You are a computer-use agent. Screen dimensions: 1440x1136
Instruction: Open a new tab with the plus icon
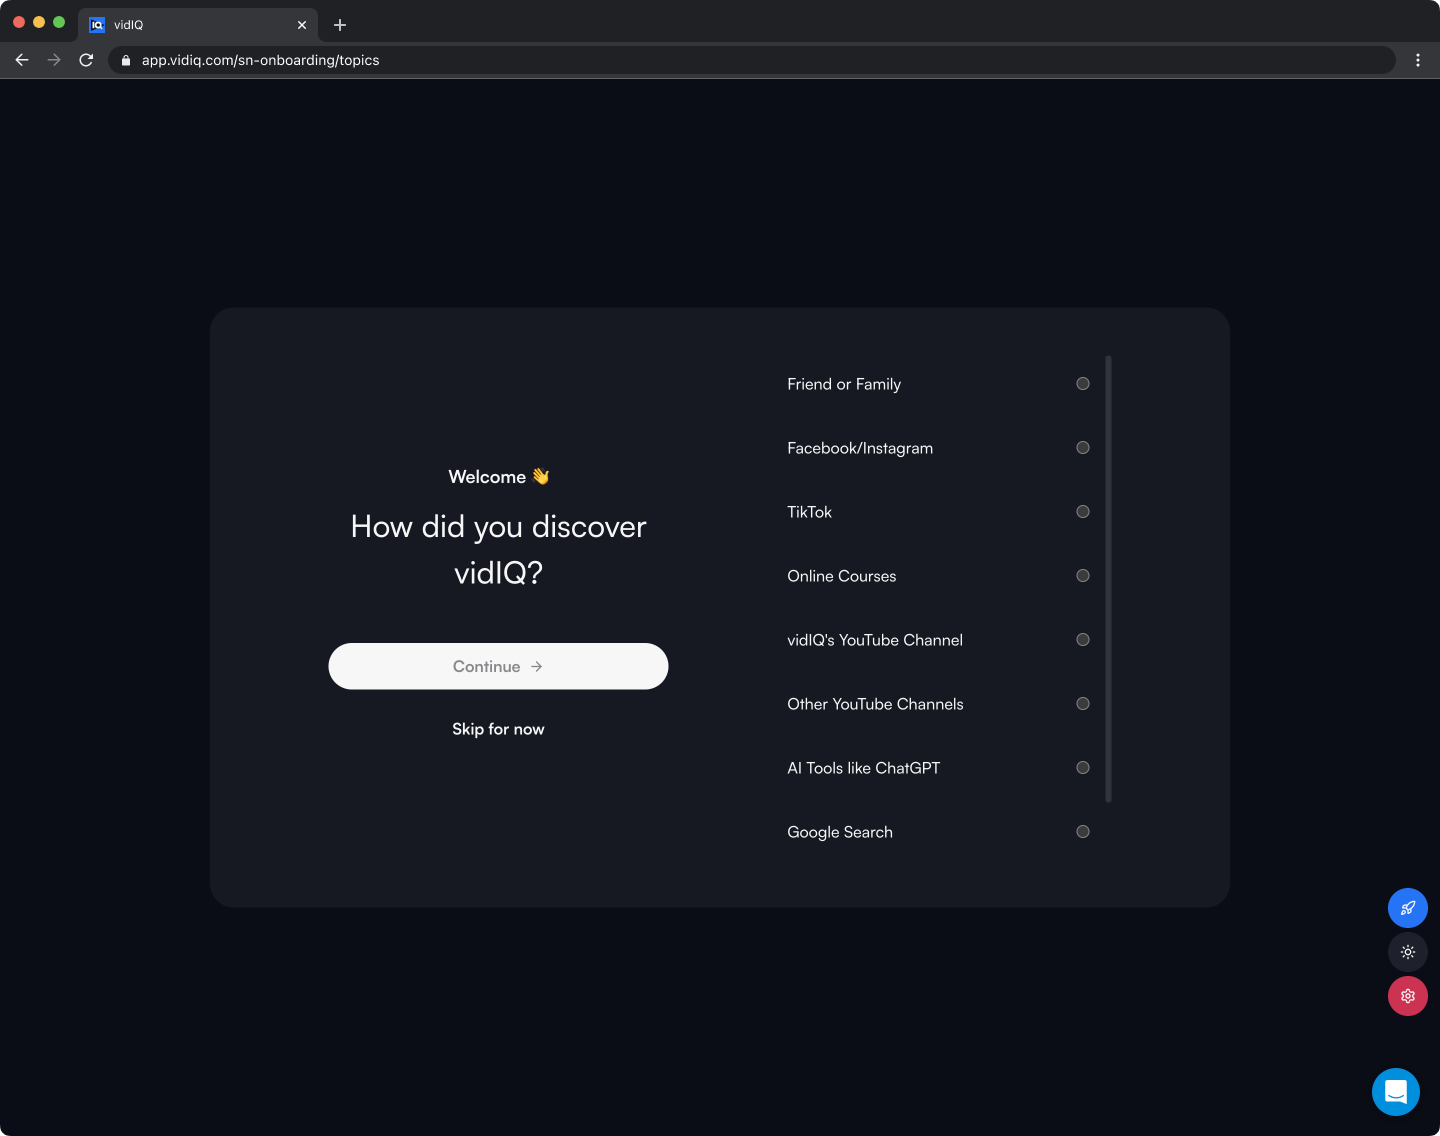[340, 25]
